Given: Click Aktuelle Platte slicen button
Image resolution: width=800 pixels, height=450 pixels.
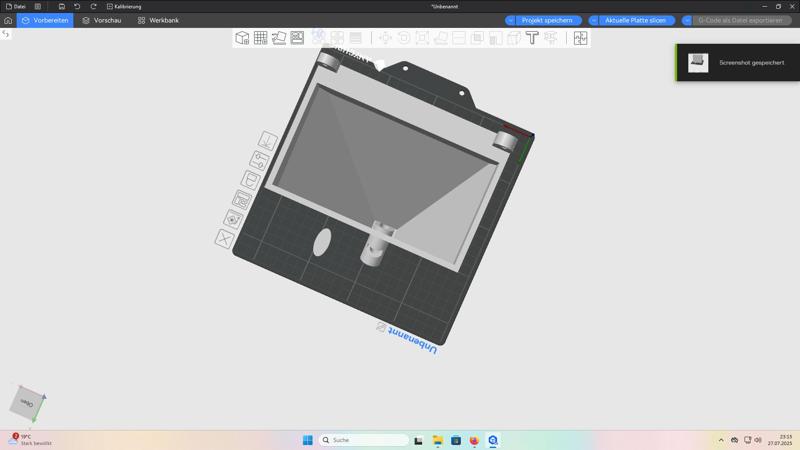Looking at the screenshot, I should coord(635,20).
